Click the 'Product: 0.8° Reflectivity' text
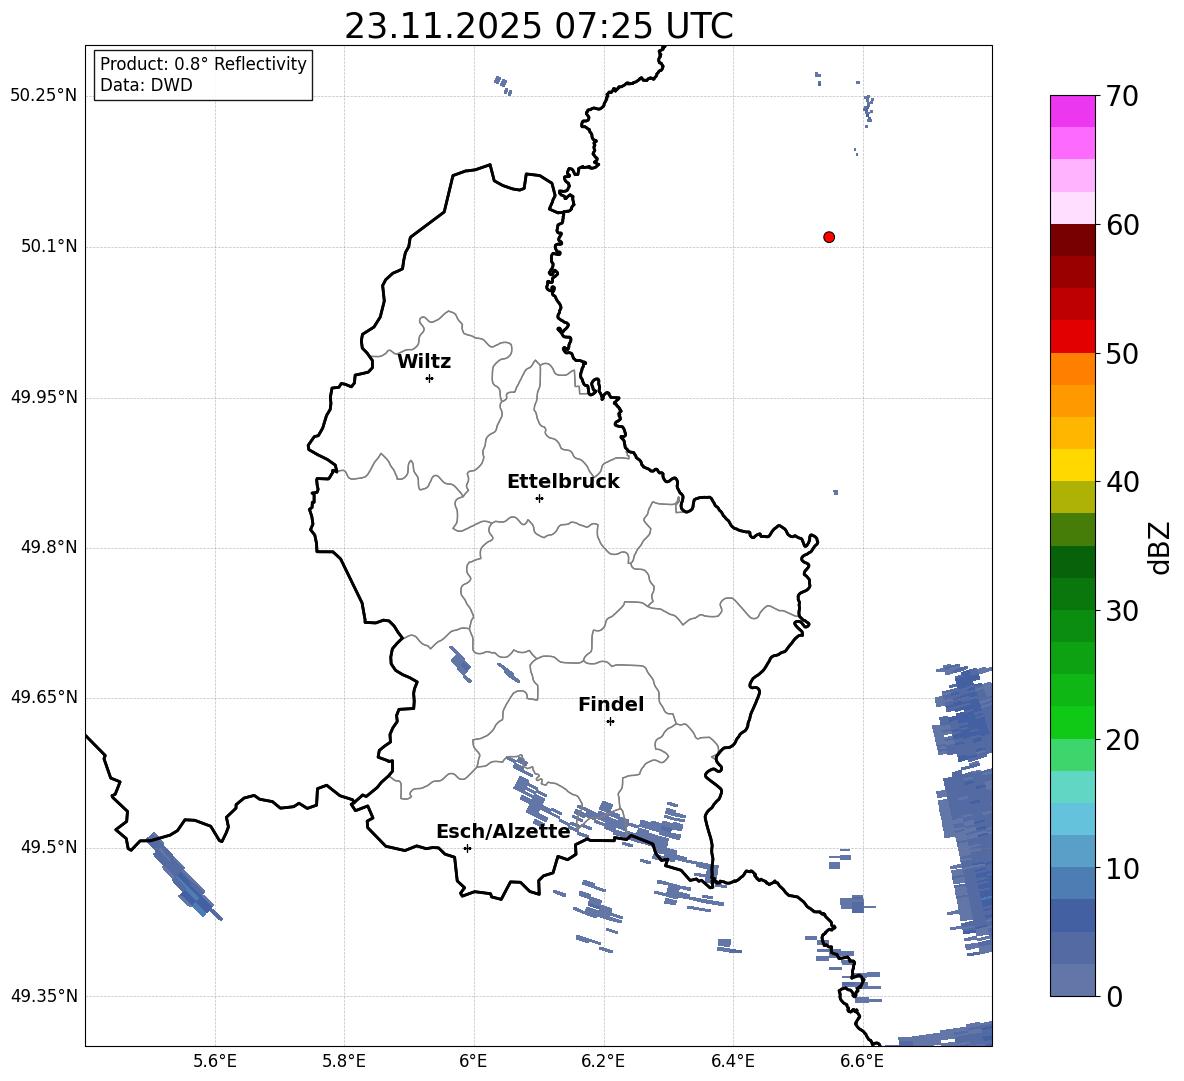Viewport: 1184px width, 1081px height. [x=203, y=64]
